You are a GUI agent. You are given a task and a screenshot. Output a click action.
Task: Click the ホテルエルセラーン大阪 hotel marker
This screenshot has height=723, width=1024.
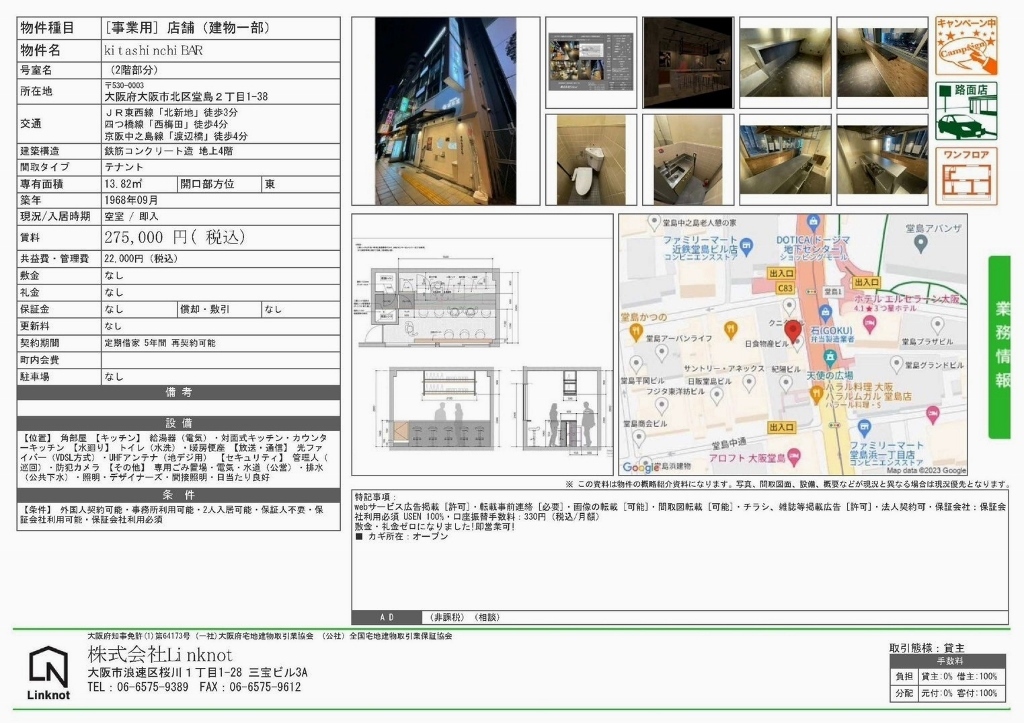870,323
